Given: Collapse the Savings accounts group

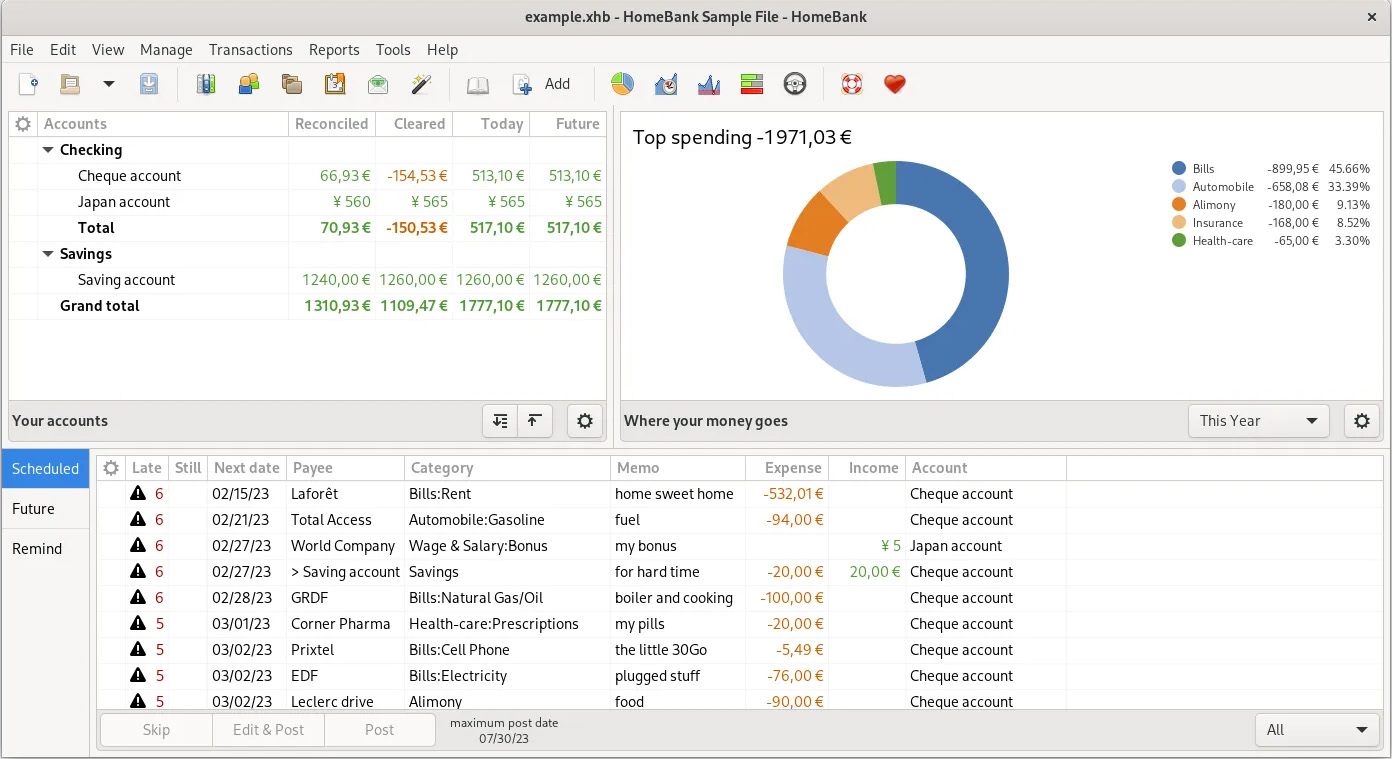Looking at the screenshot, I should point(47,254).
